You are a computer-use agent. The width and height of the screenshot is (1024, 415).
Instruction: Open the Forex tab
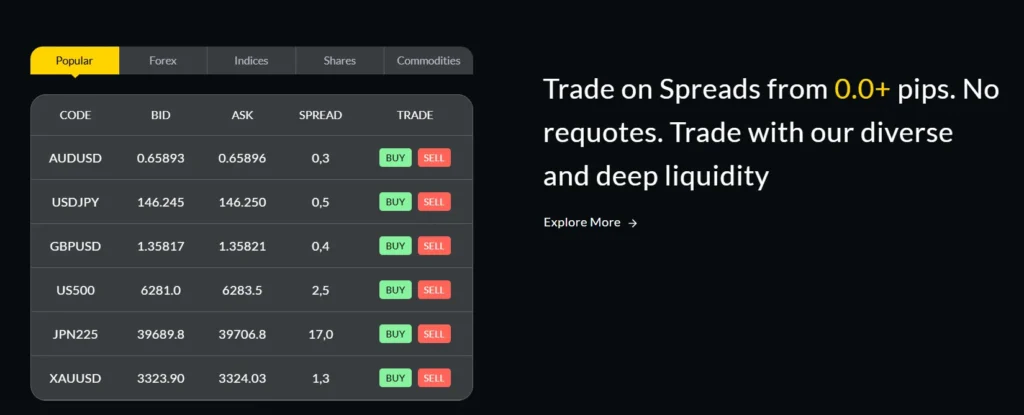(163, 61)
